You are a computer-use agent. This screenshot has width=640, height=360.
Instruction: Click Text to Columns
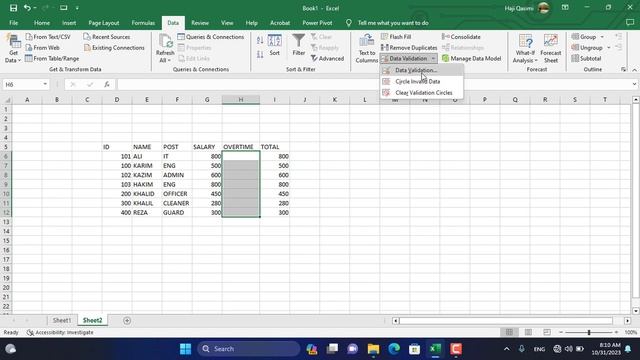(366, 49)
